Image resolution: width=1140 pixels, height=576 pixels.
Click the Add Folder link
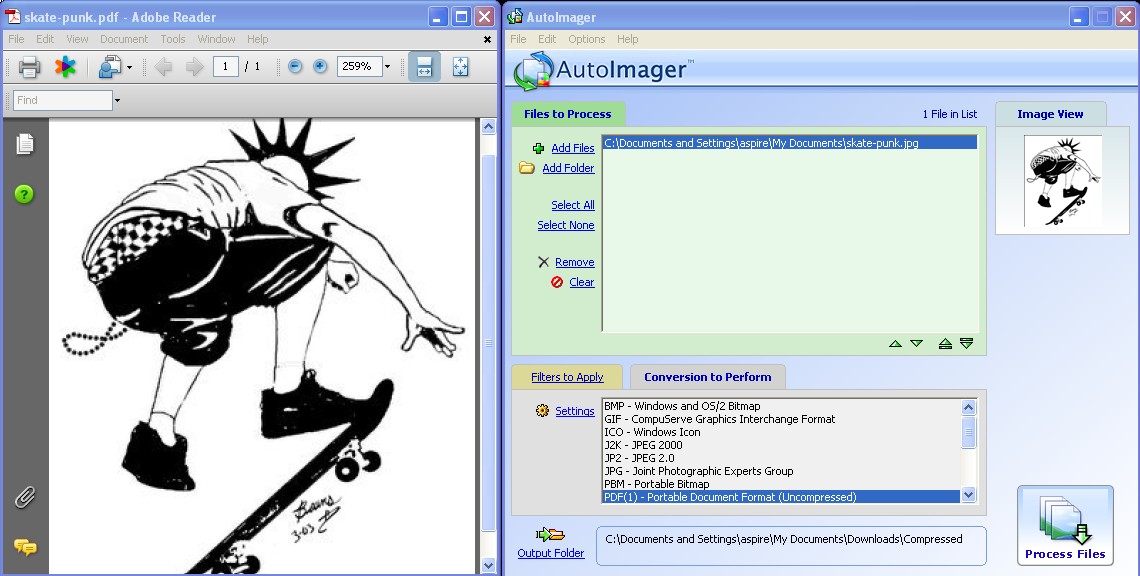569,168
